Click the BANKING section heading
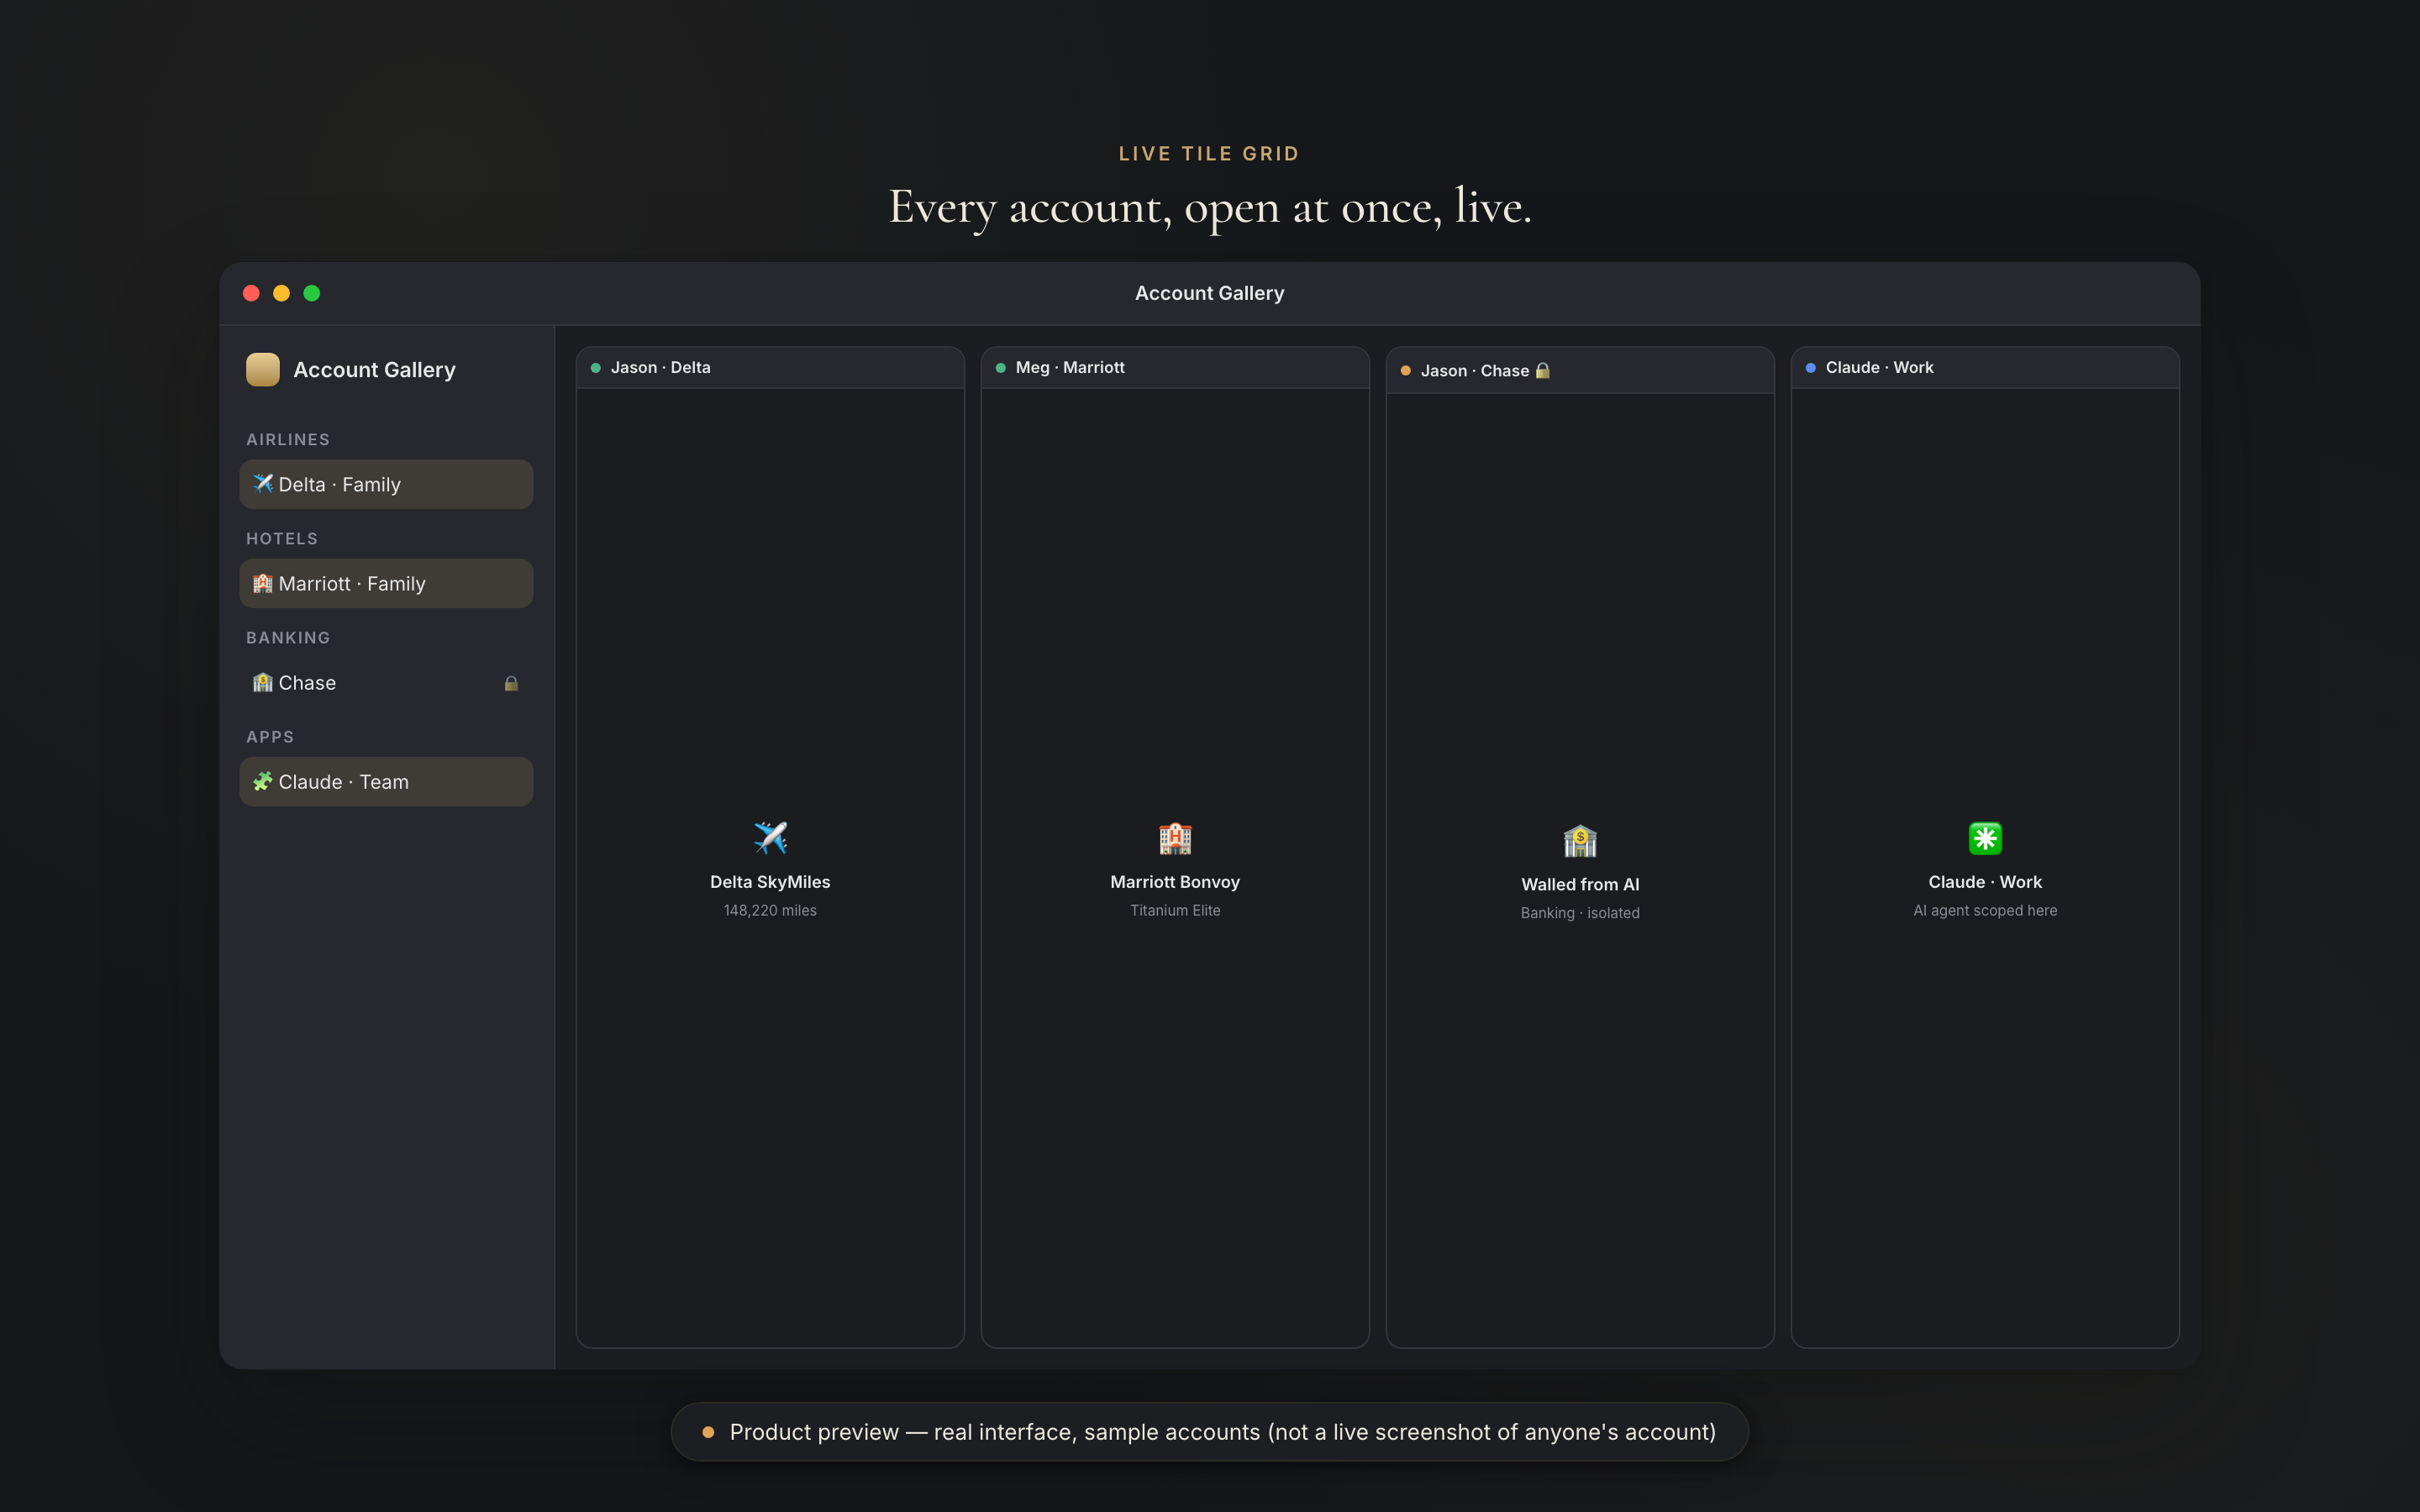Viewport: 2420px width, 1512px height. [x=288, y=637]
